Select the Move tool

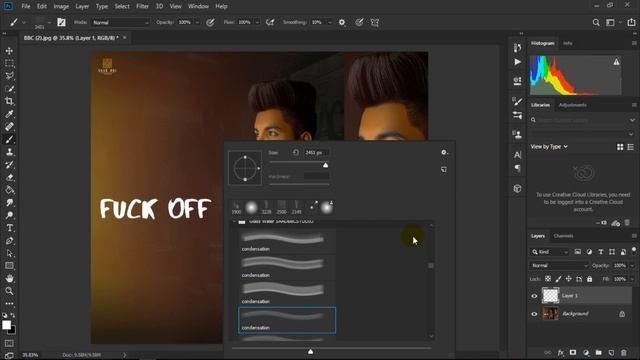point(9,51)
